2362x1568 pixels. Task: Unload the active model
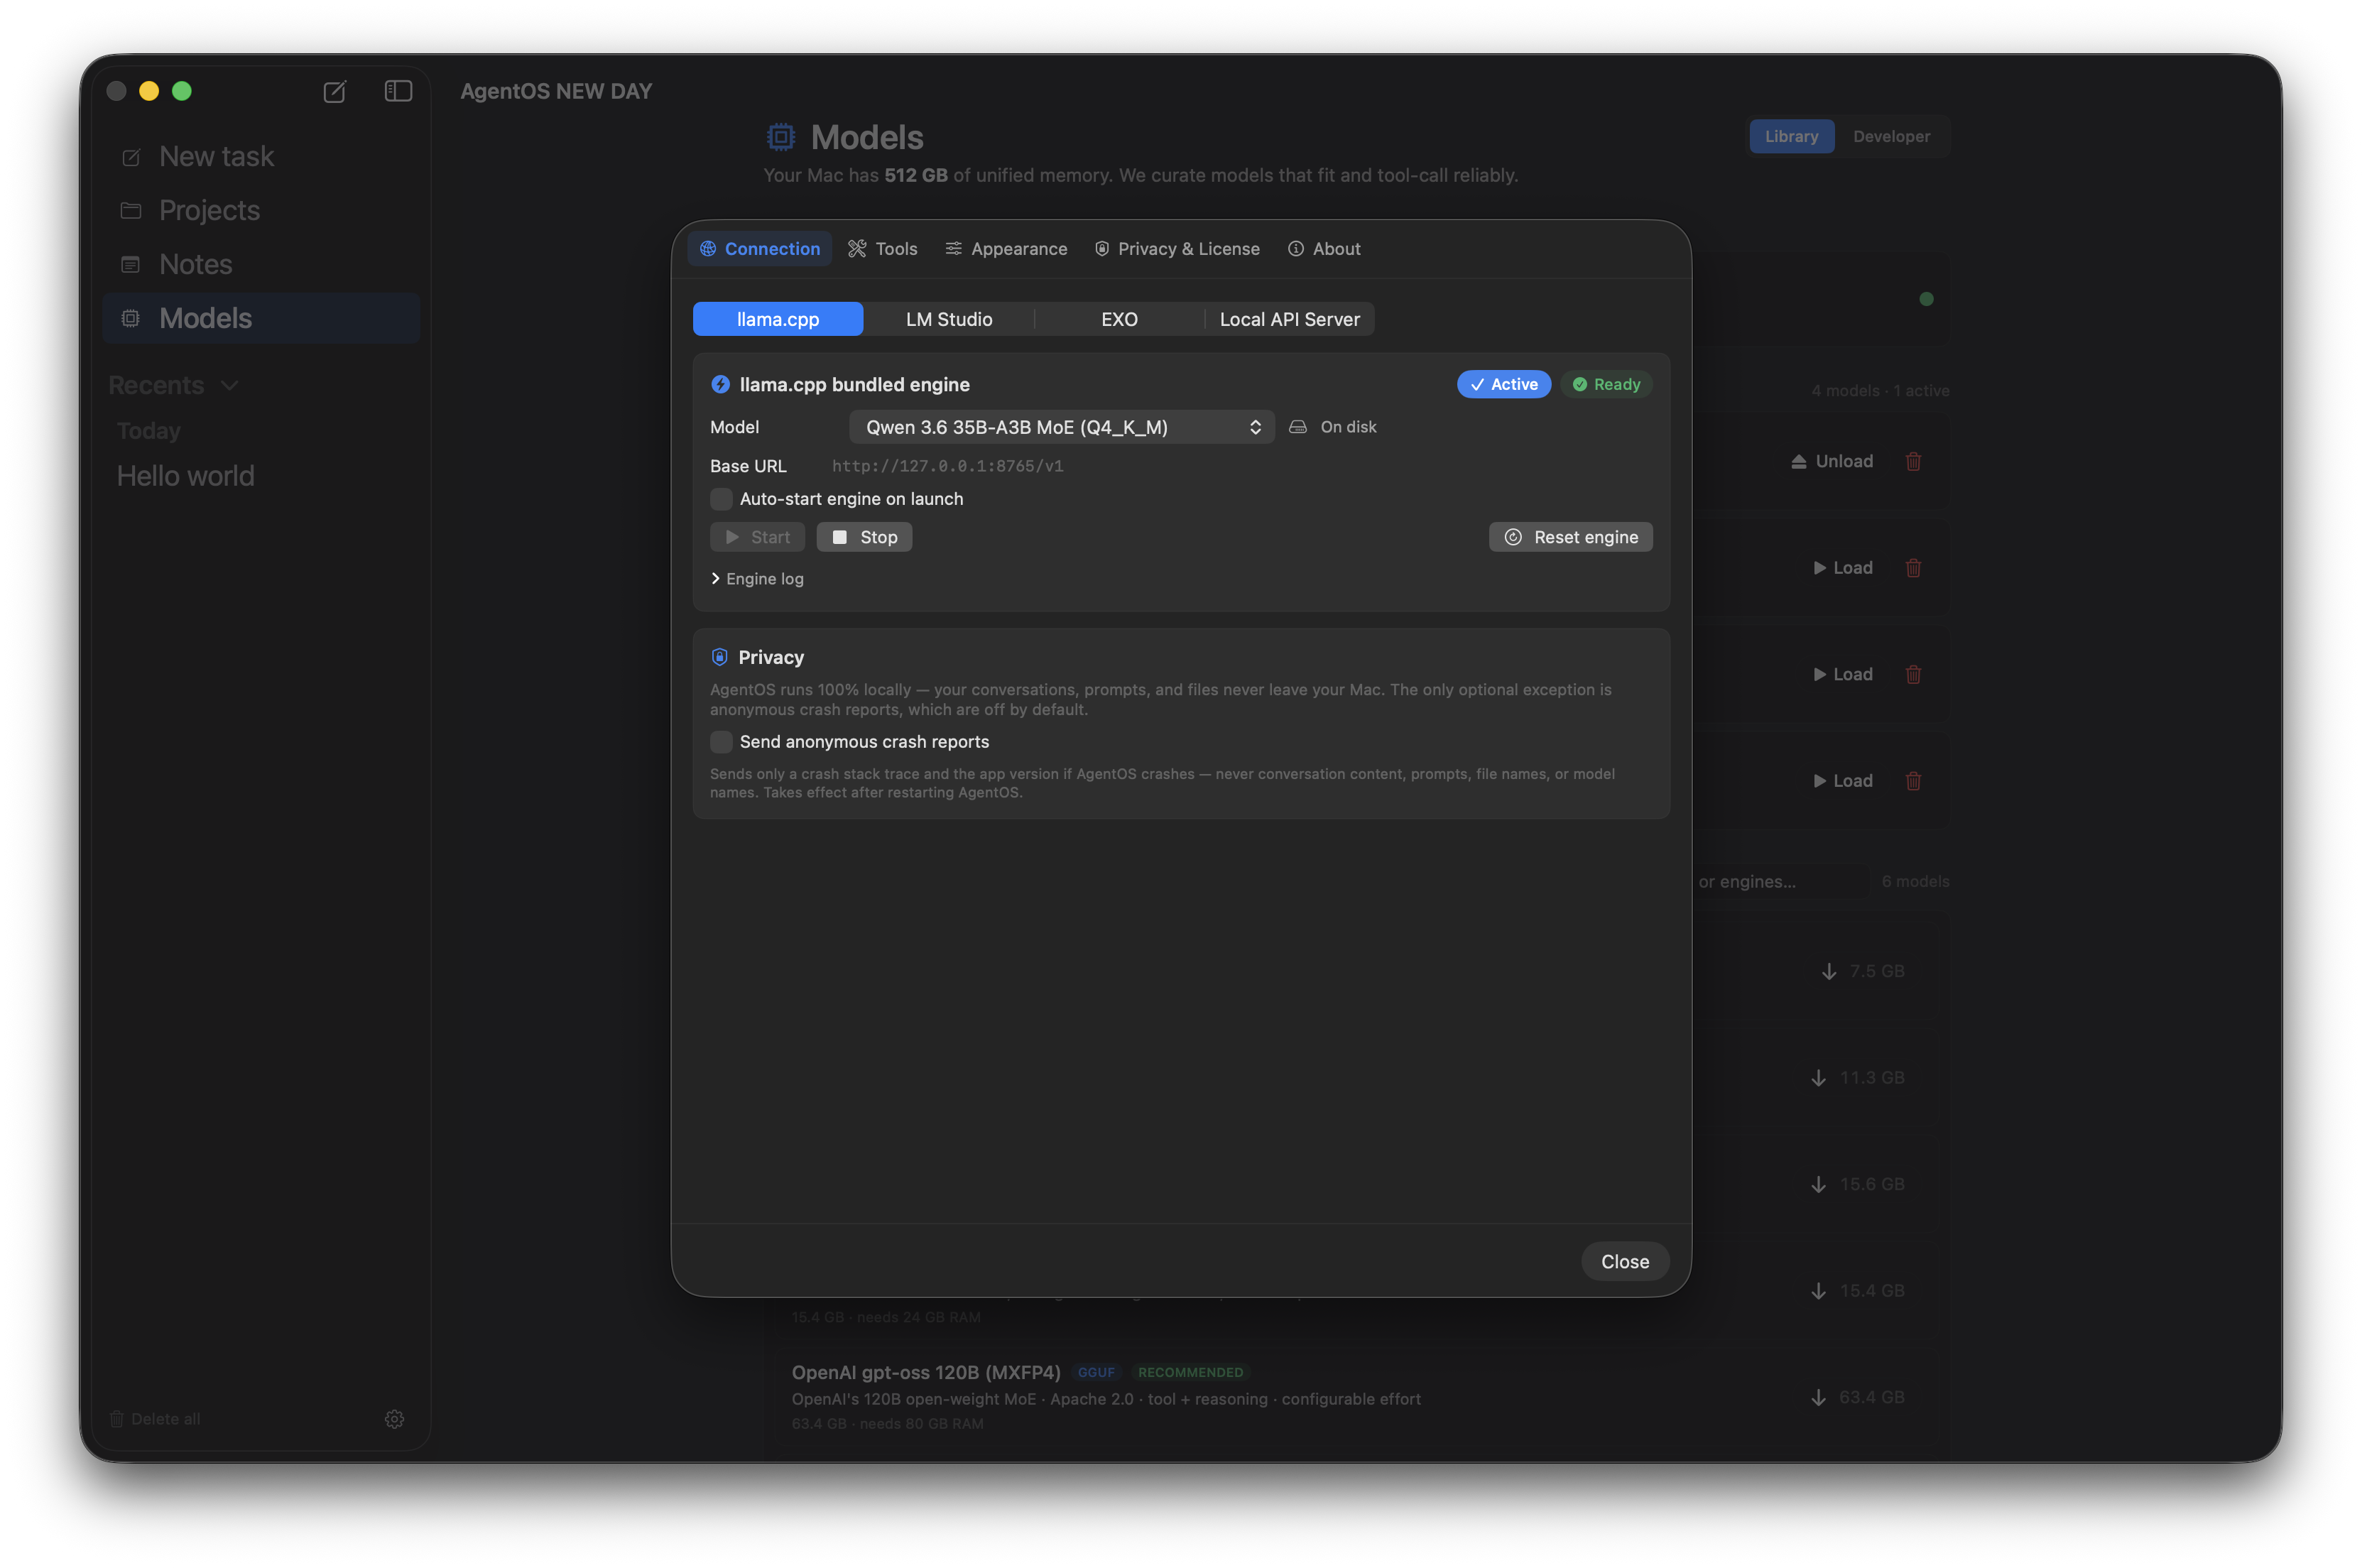(1831, 461)
